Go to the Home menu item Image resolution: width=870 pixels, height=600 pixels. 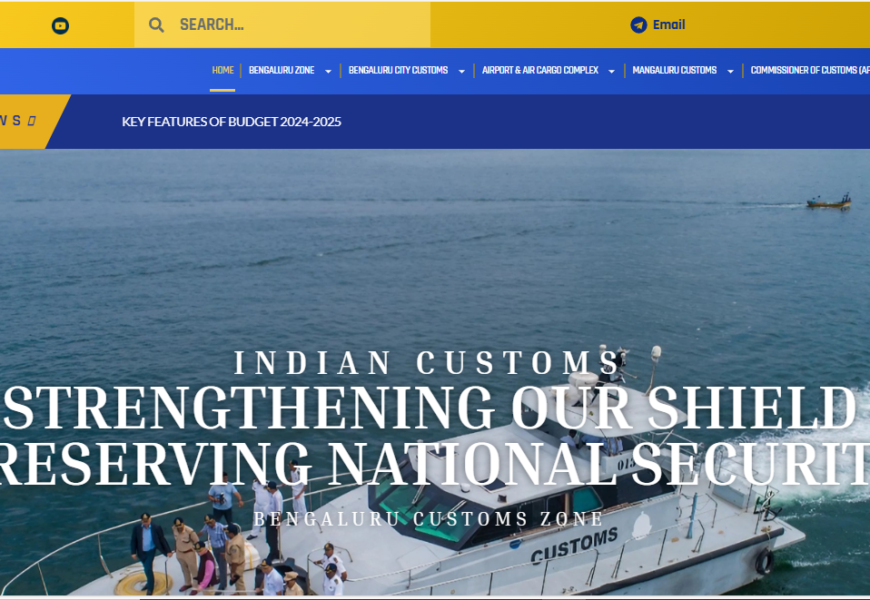click(222, 70)
